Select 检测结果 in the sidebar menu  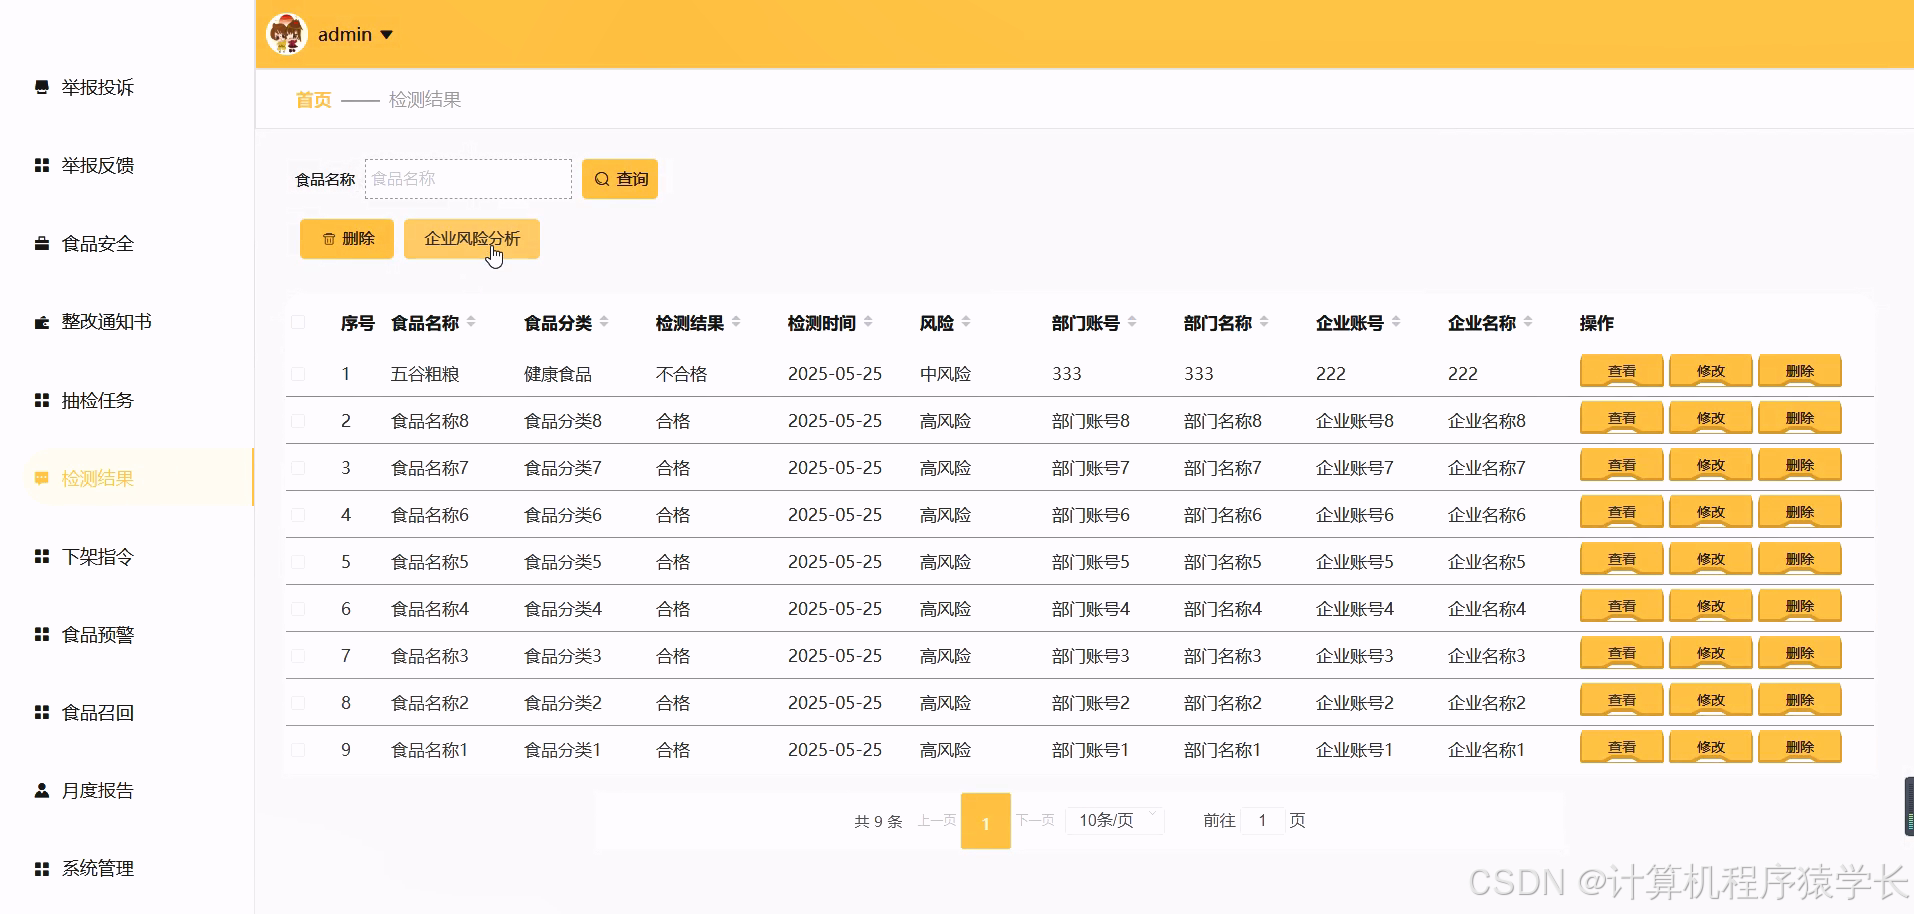click(96, 477)
